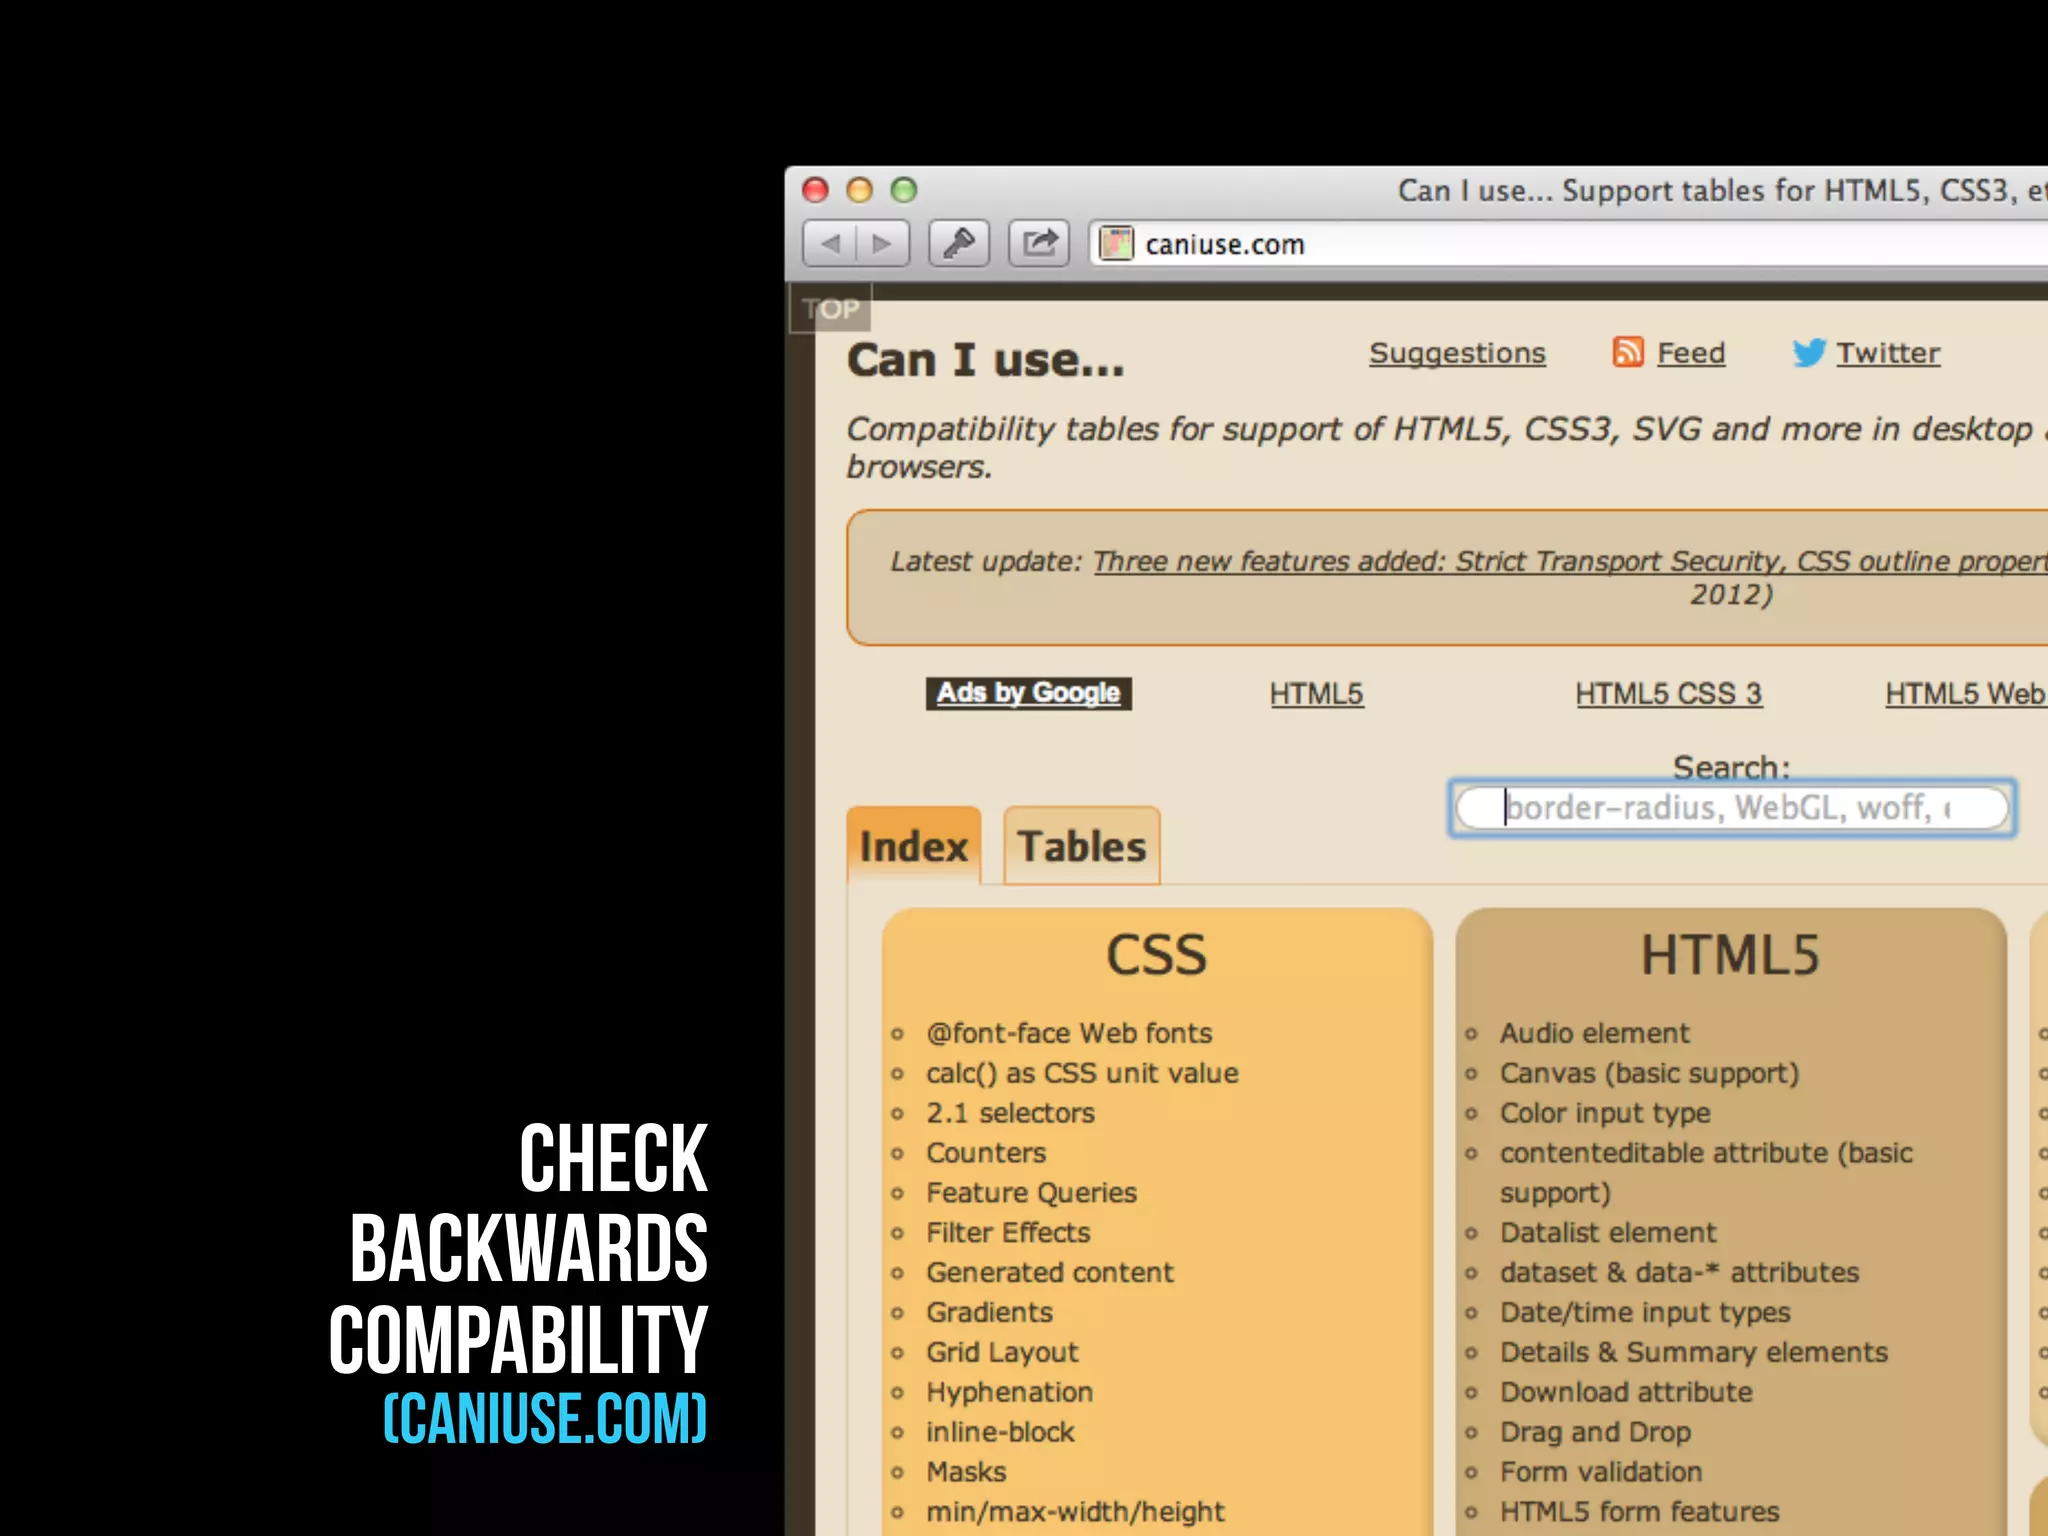Open @font-face Web fonts entry
The width and height of the screenshot is (2048, 1536).
tap(1069, 1033)
